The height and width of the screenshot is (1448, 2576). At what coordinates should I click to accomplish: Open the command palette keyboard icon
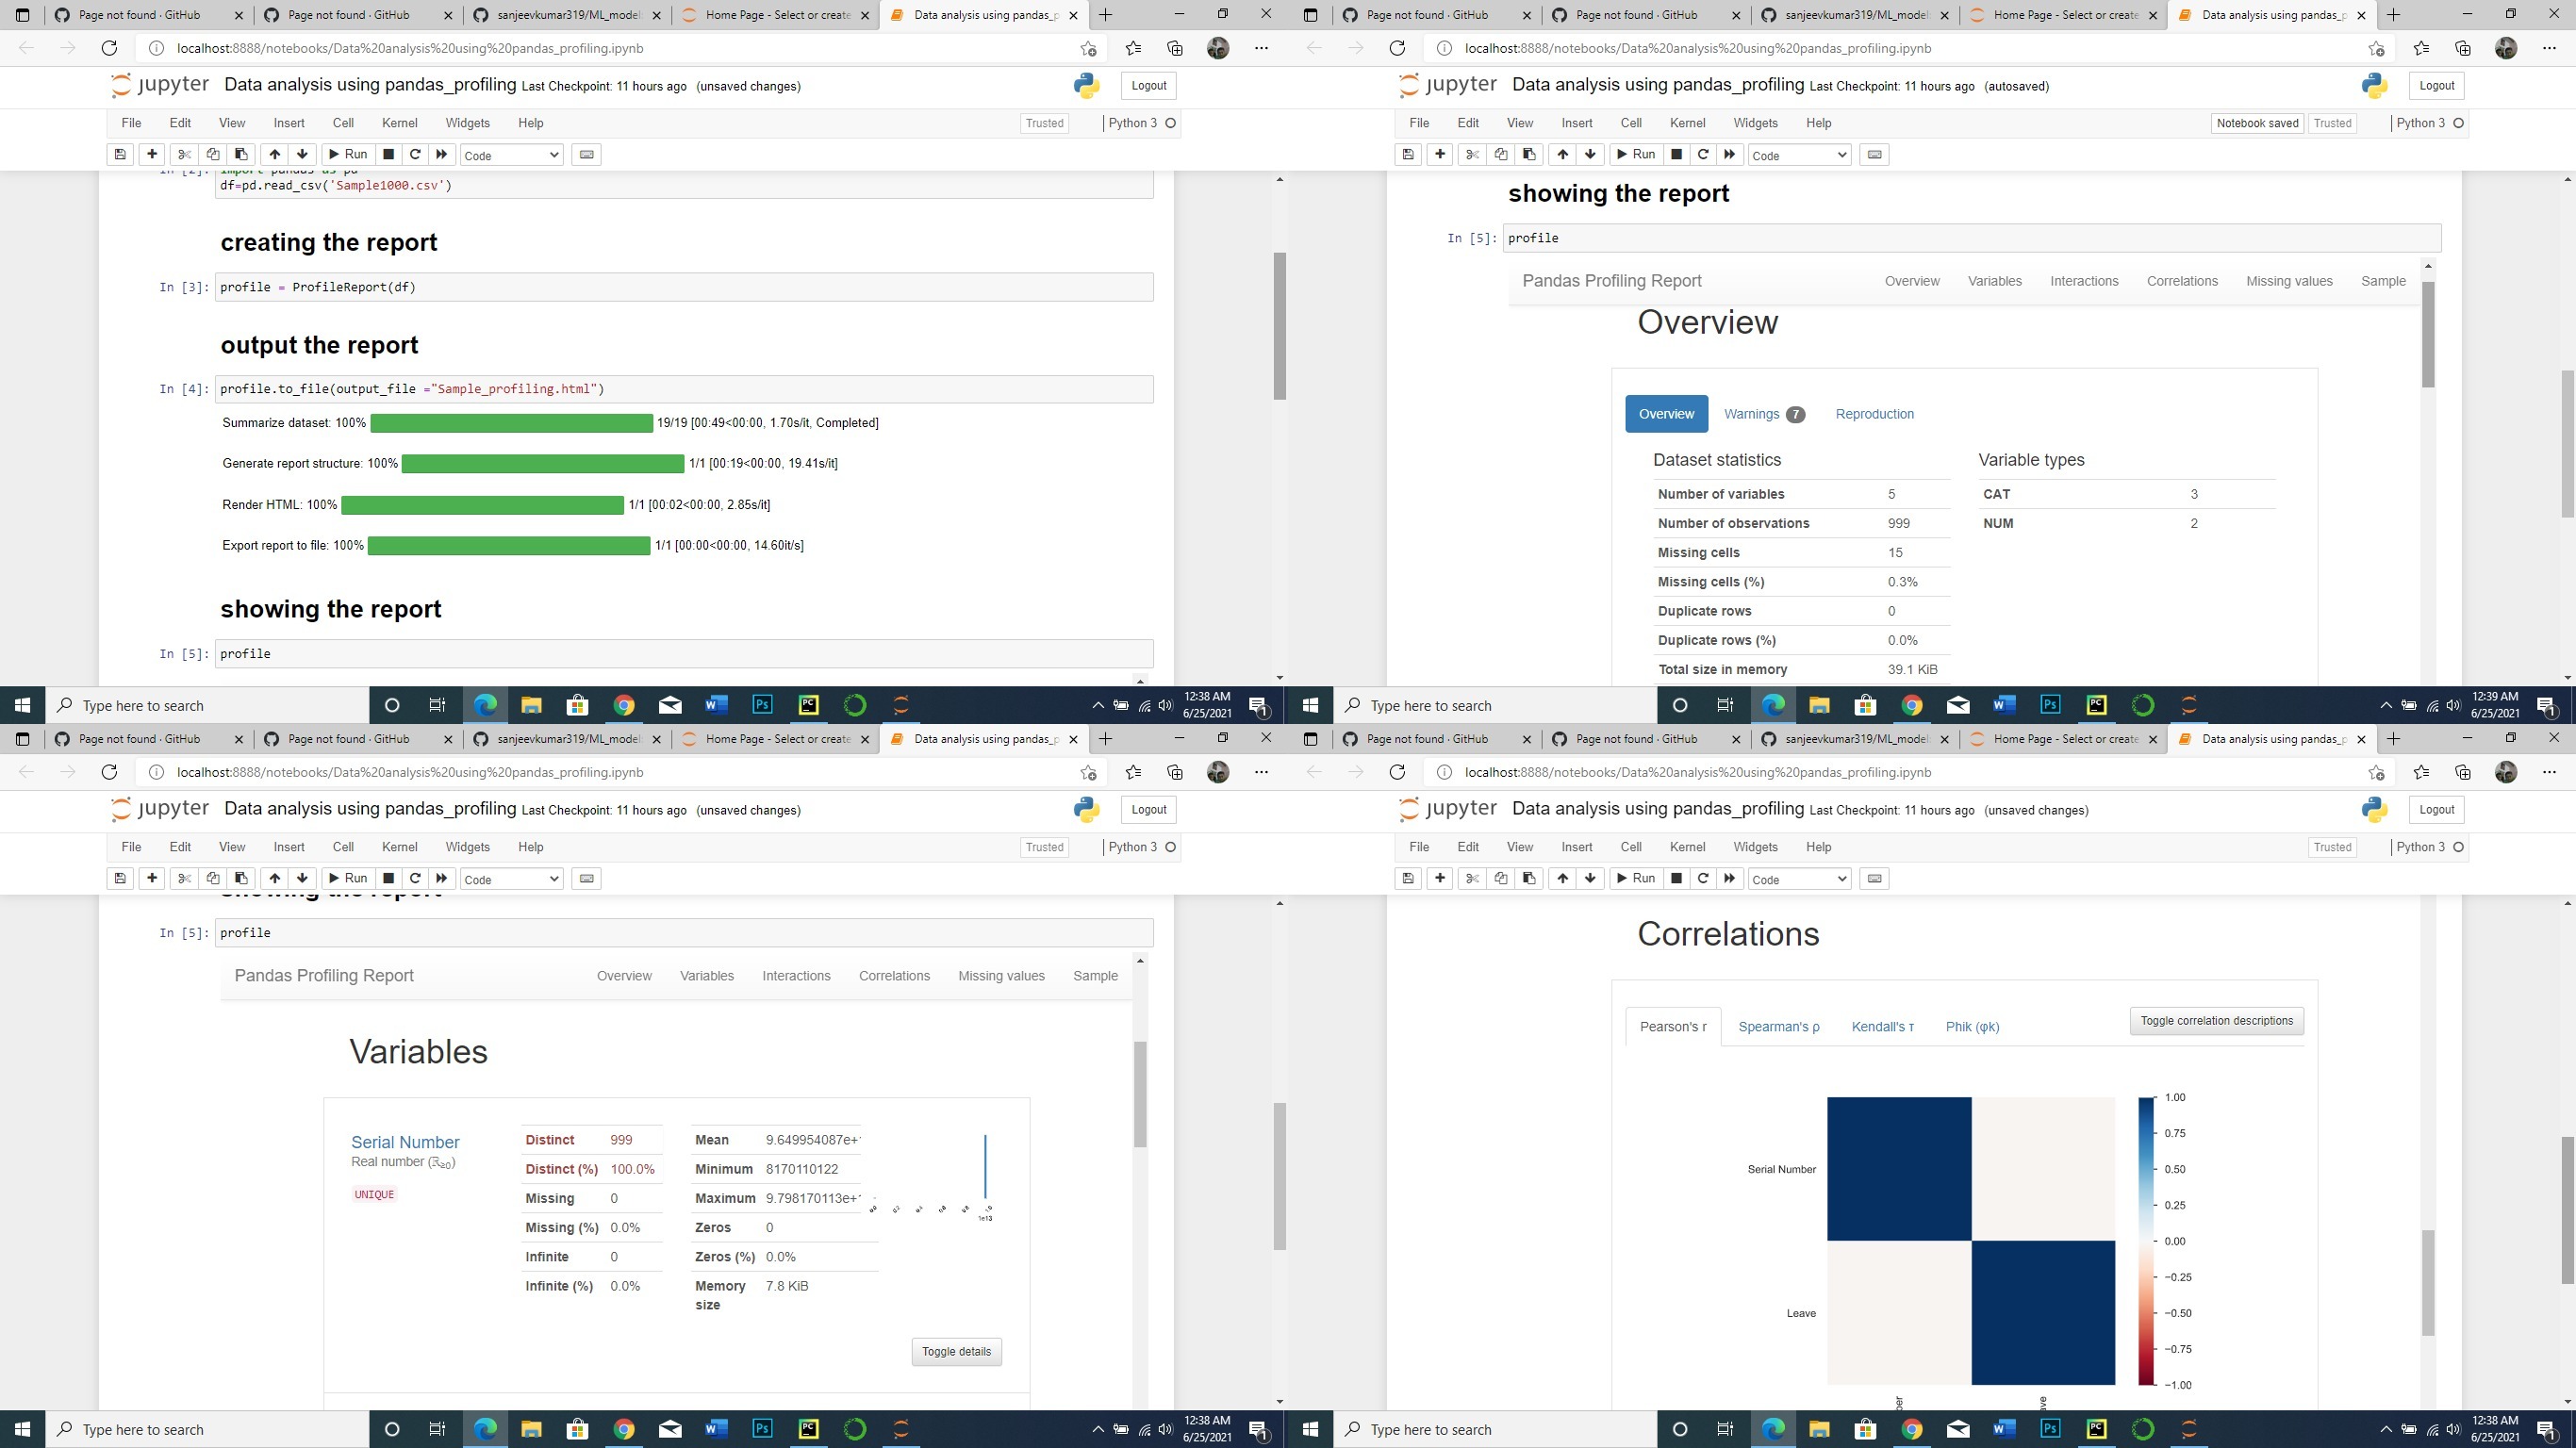(x=586, y=154)
